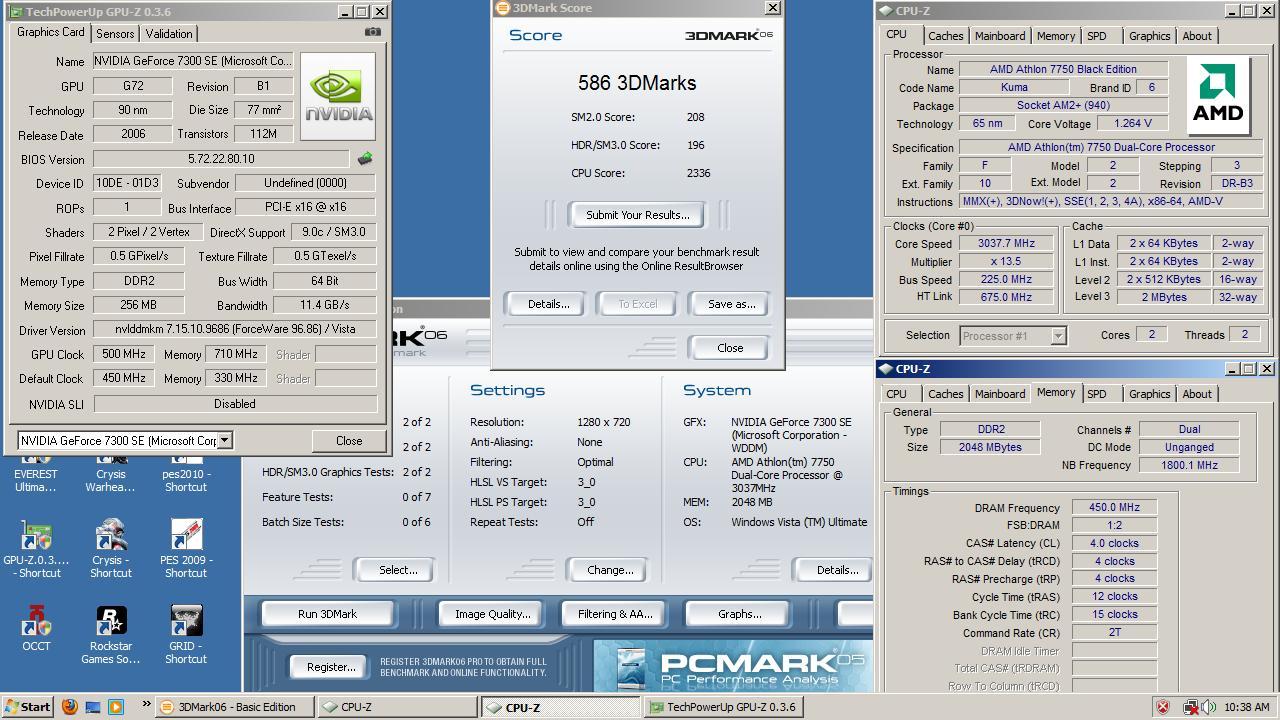
Task: Click the Close button in GPU-Z
Action: point(349,440)
